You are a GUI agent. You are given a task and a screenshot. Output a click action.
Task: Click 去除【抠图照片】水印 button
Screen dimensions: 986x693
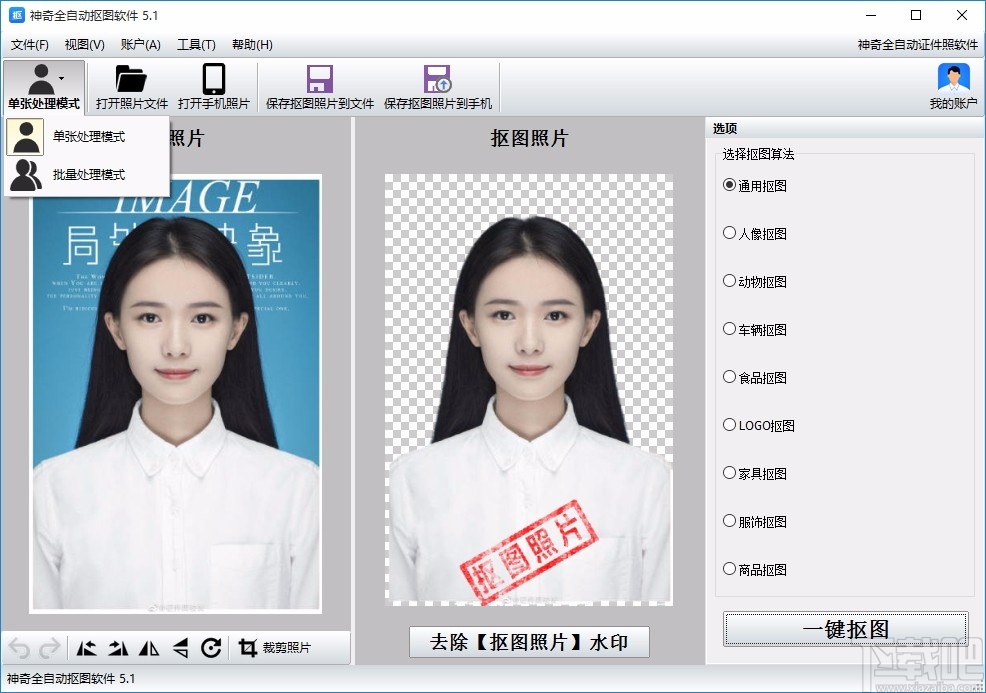(x=529, y=642)
